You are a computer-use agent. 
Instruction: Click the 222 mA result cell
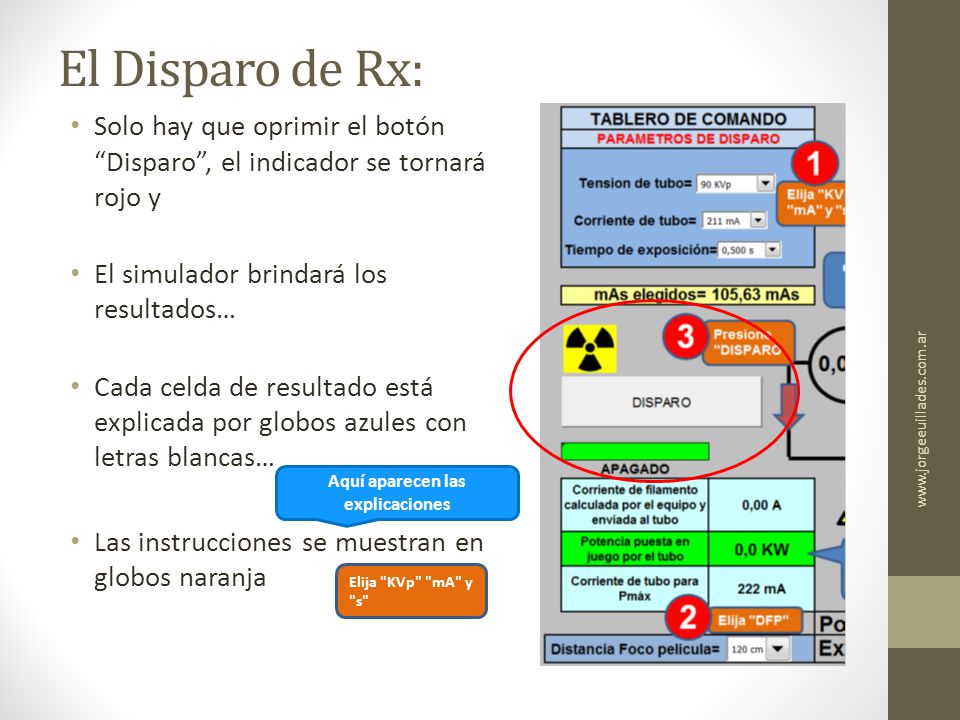(x=762, y=589)
